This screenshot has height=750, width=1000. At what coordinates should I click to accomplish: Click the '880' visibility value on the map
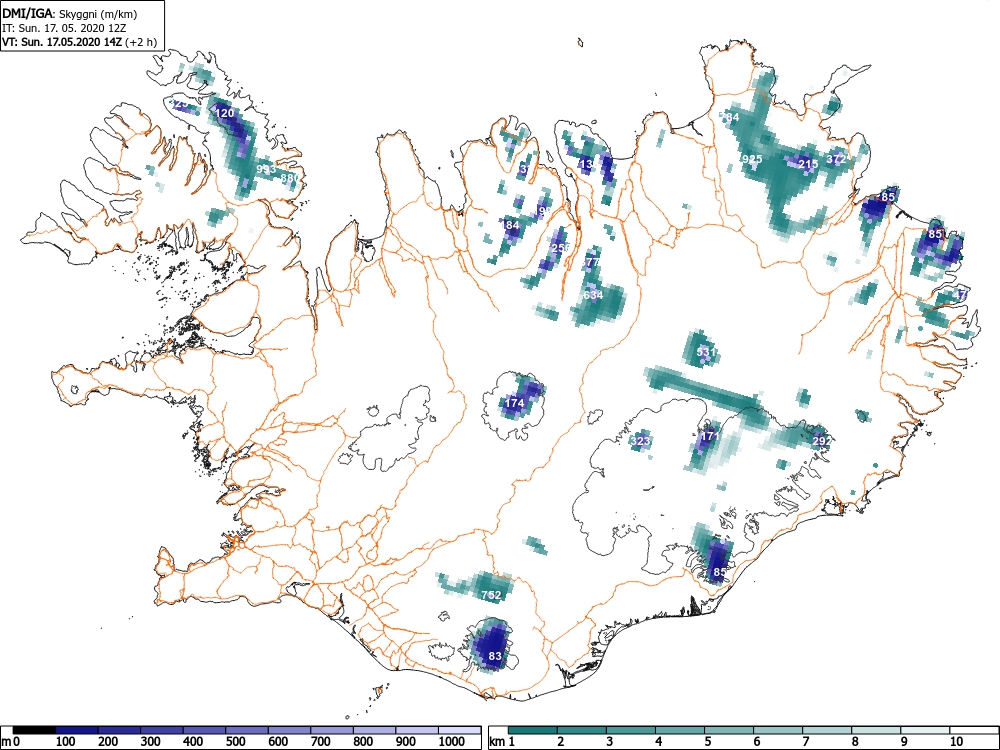[289, 178]
